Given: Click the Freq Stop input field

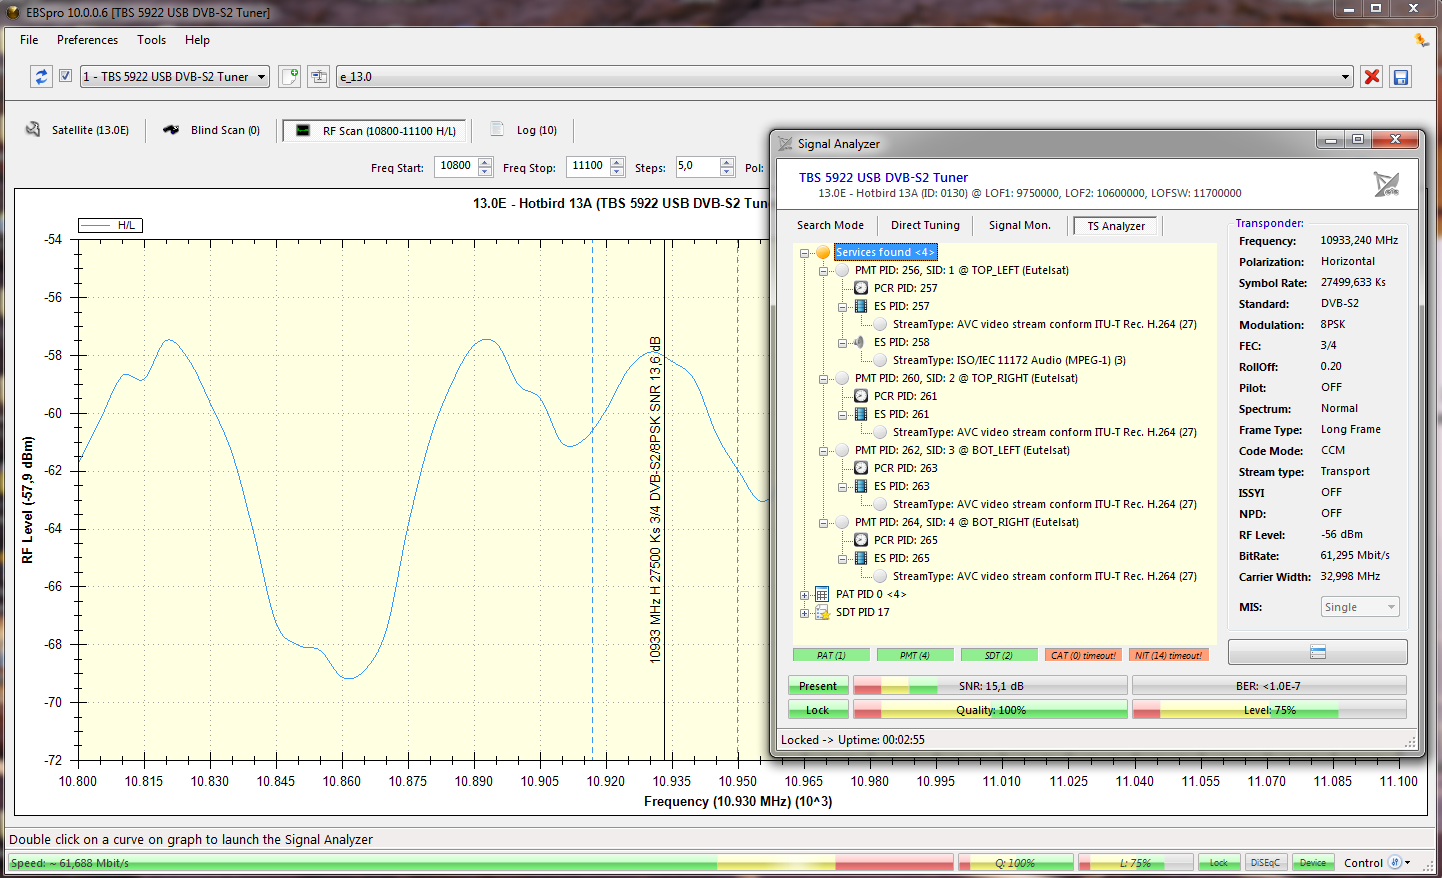Looking at the screenshot, I should 588,166.
